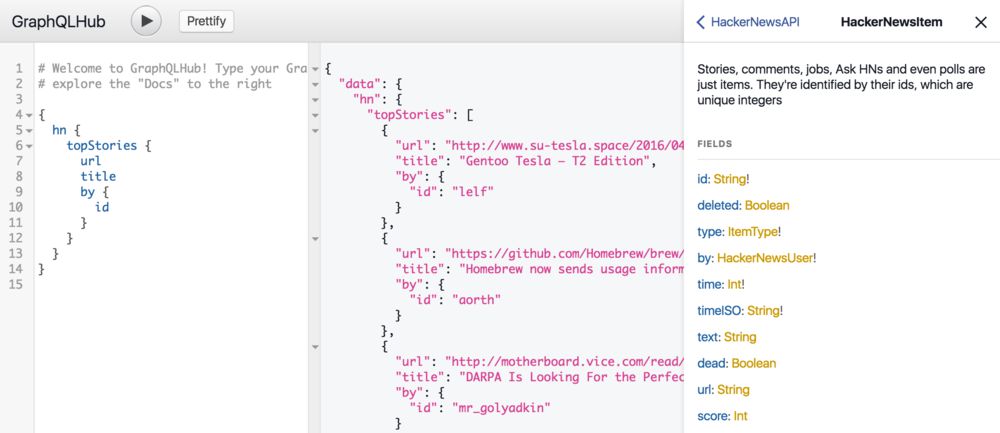1000x433 pixels.
Task: Click the 'dead' field name in docs
Action: point(712,363)
